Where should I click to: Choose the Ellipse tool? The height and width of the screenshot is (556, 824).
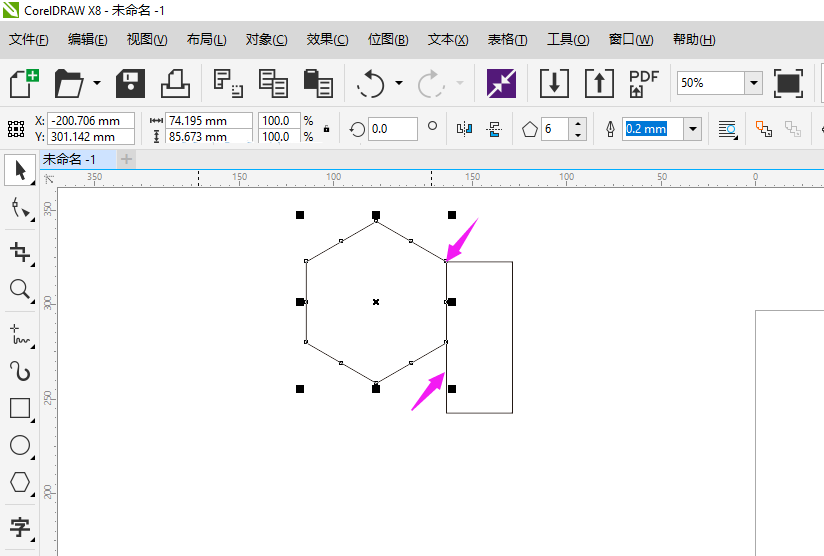(20, 445)
